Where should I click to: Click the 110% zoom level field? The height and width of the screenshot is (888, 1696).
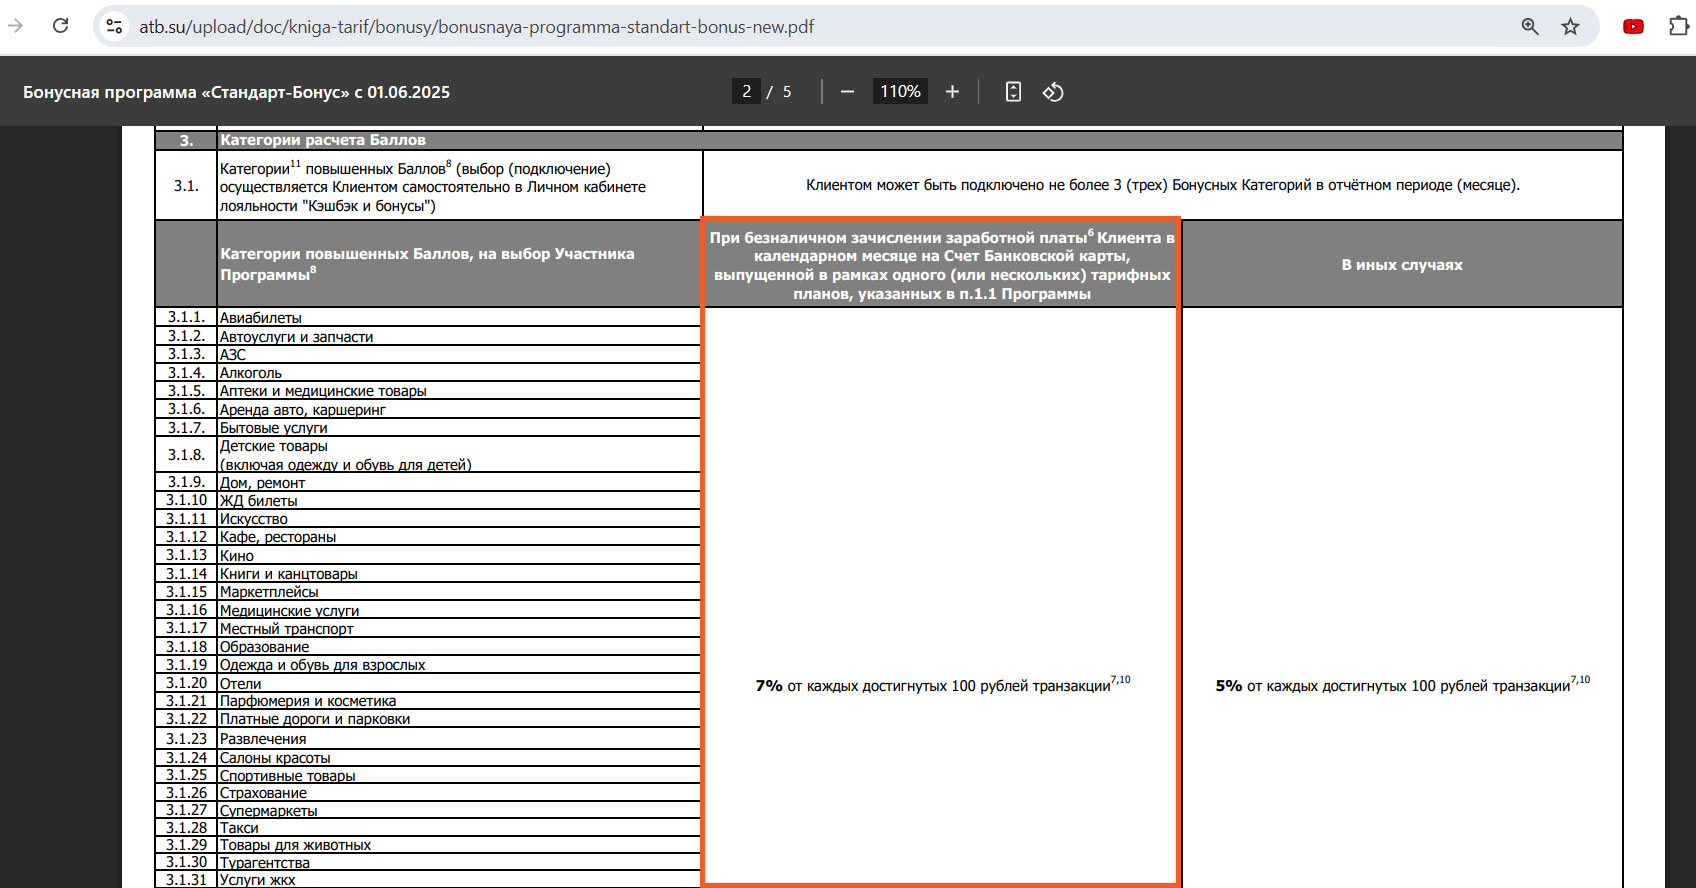[900, 92]
